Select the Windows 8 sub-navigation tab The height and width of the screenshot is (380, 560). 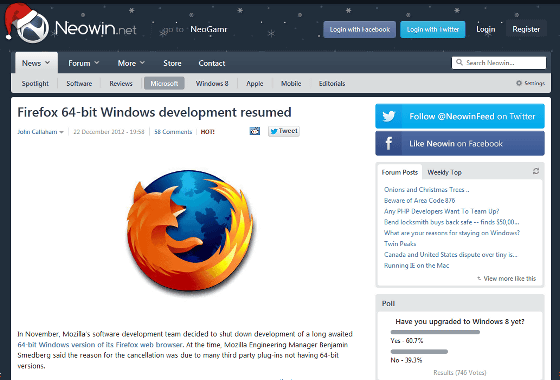point(212,83)
